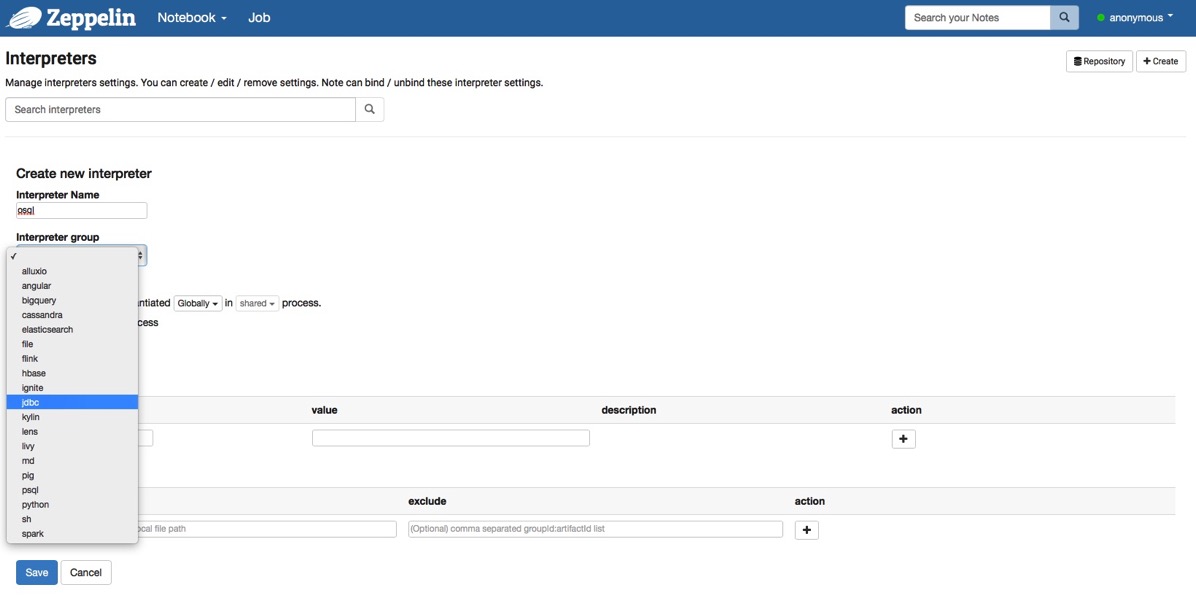Select elasticsearch from the group list
Screen dimensions: 1196x604
72,329
